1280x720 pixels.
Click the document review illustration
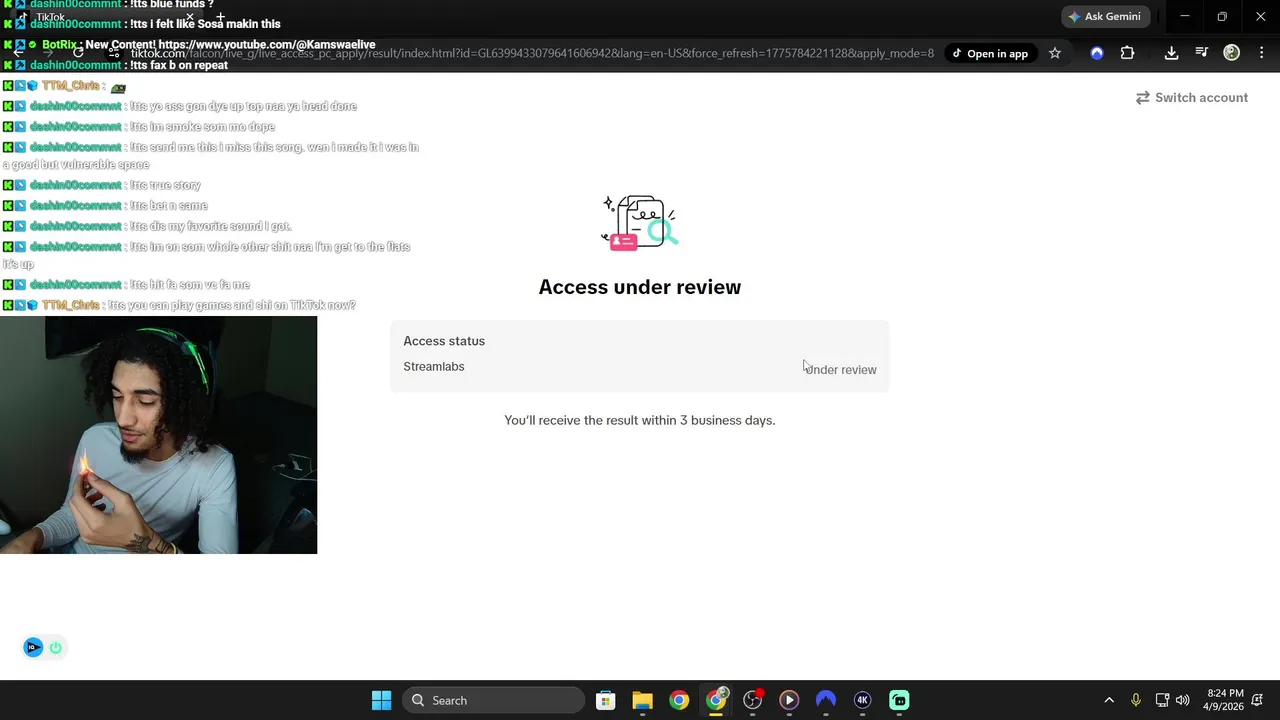coord(640,222)
